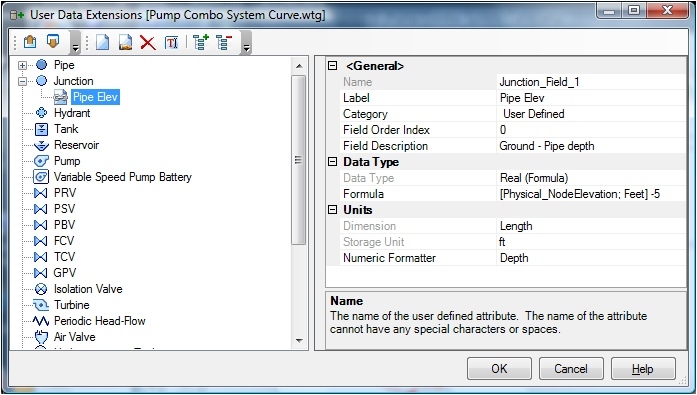Click the Cancel button
Screen dimensions: 697x395
(571, 368)
